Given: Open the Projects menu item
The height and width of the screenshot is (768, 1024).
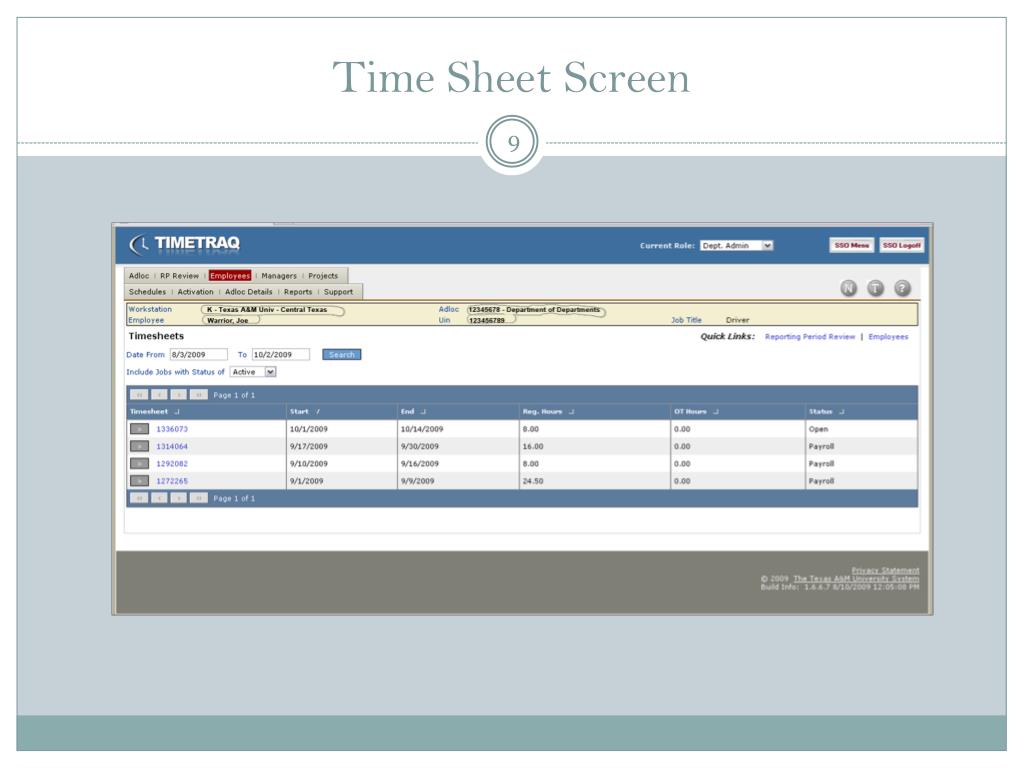Looking at the screenshot, I should [x=323, y=276].
